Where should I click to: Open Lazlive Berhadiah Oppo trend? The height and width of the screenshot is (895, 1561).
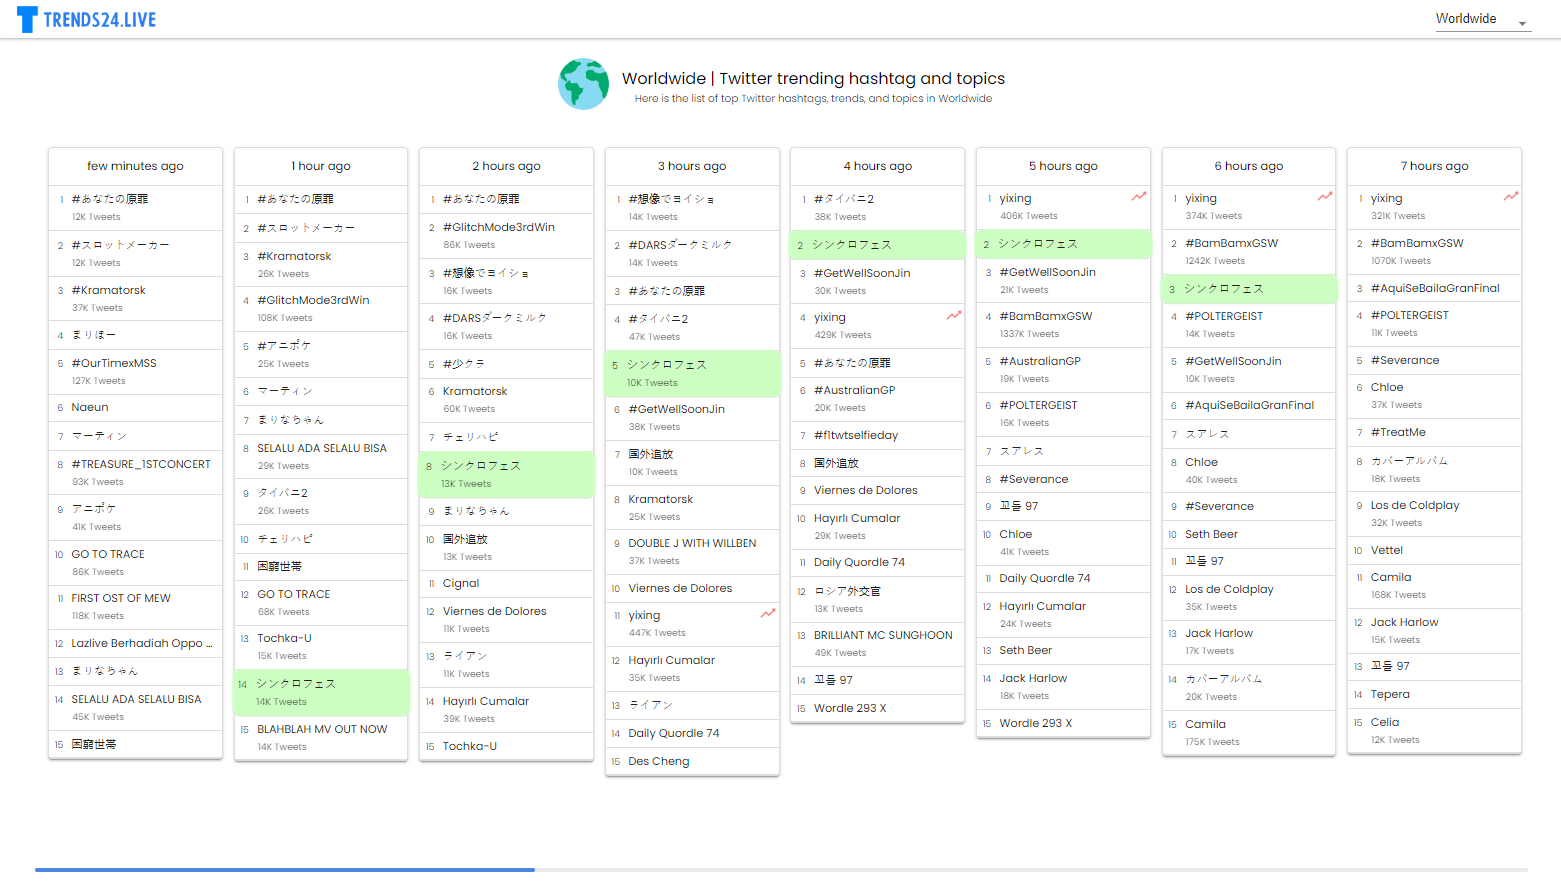point(142,643)
